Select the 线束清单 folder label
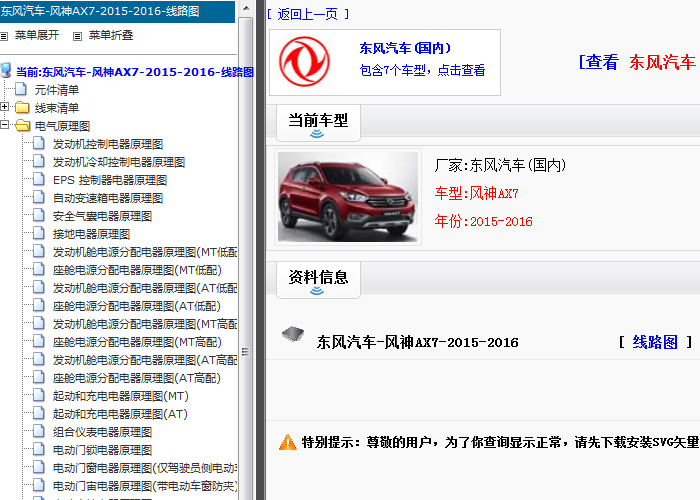 pos(57,108)
